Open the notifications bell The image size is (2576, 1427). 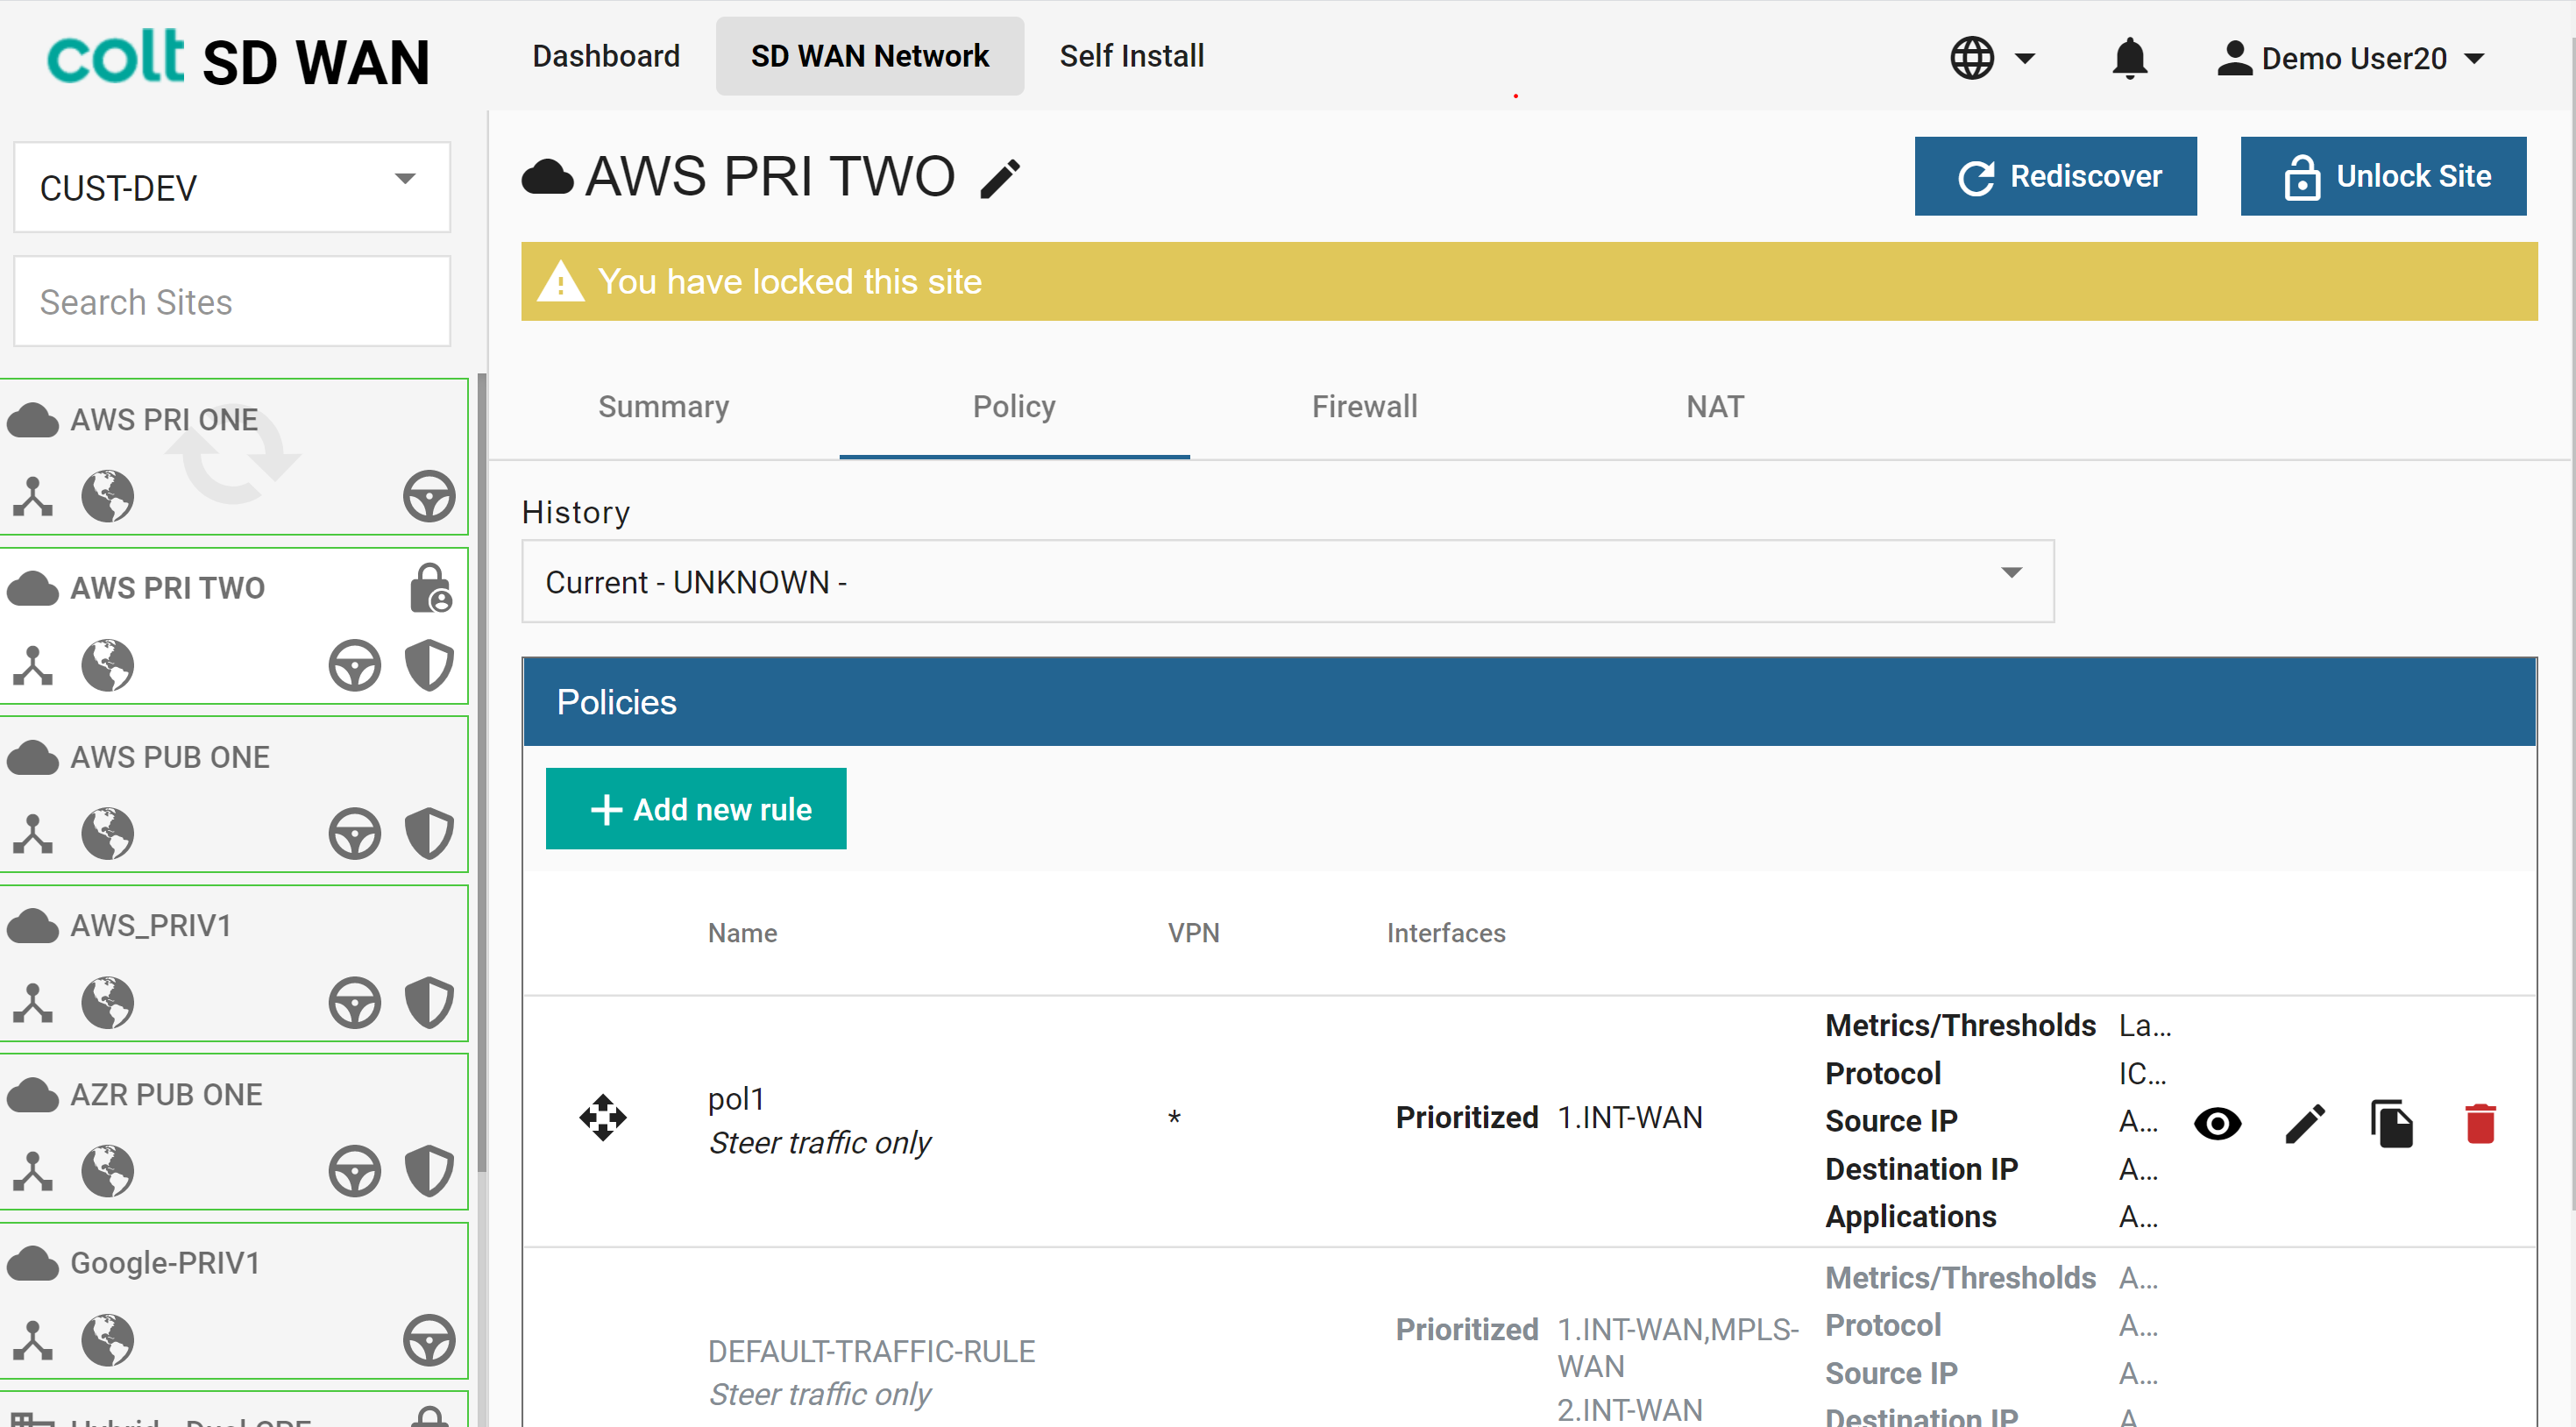tap(2130, 57)
